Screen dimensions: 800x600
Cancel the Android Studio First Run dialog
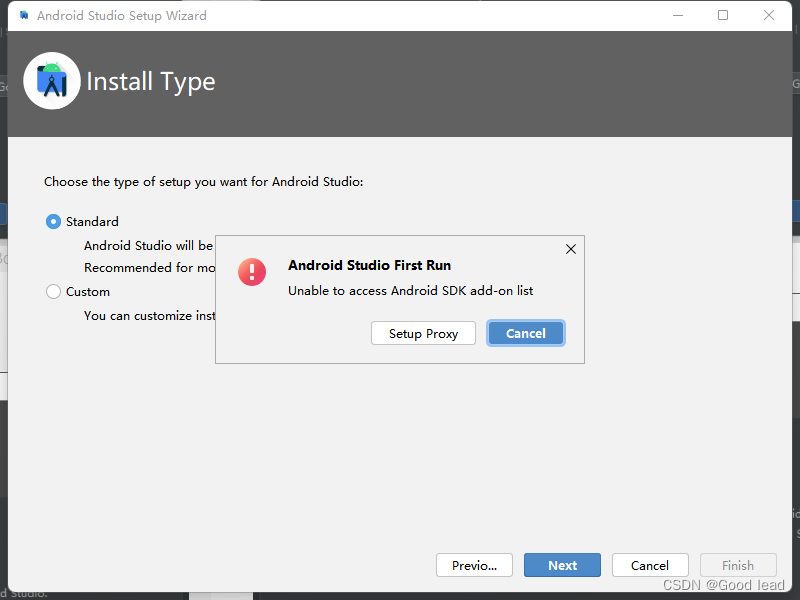pyautogui.click(x=526, y=333)
